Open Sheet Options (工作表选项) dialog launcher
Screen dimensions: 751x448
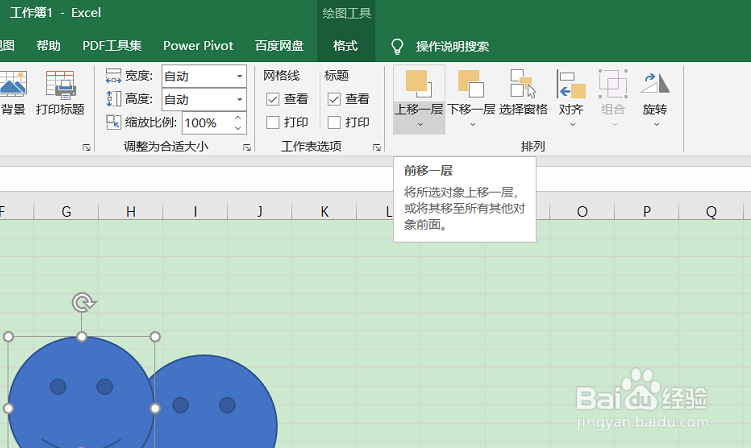pos(377,148)
